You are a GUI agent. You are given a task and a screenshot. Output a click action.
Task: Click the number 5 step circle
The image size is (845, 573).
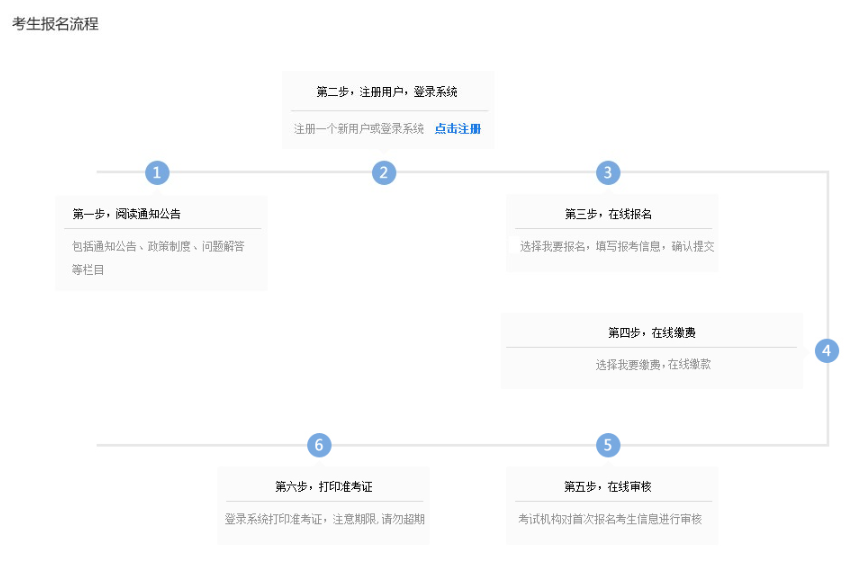point(608,445)
